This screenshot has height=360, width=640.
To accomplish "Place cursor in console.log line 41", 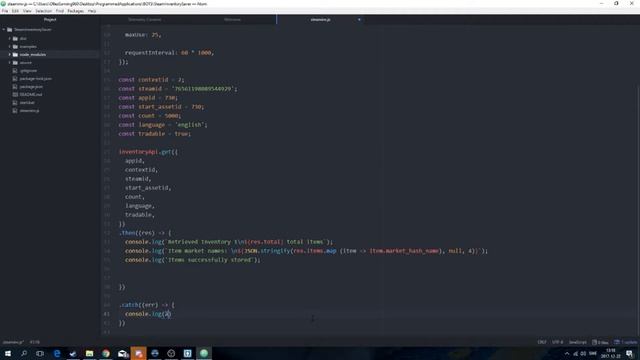I will tap(148, 314).
